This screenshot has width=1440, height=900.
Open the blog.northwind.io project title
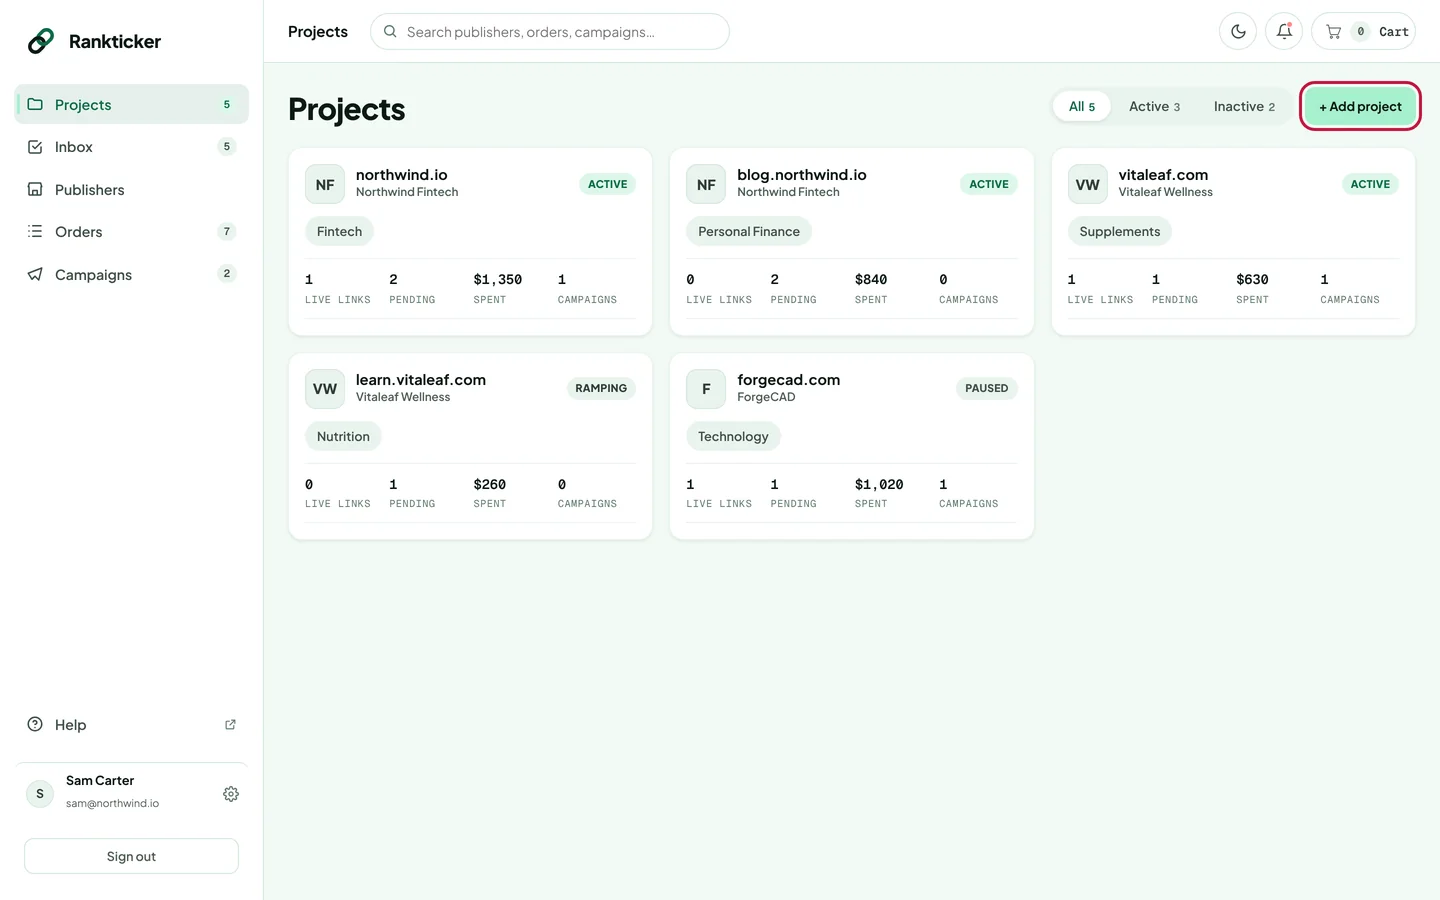coord(801,174)
